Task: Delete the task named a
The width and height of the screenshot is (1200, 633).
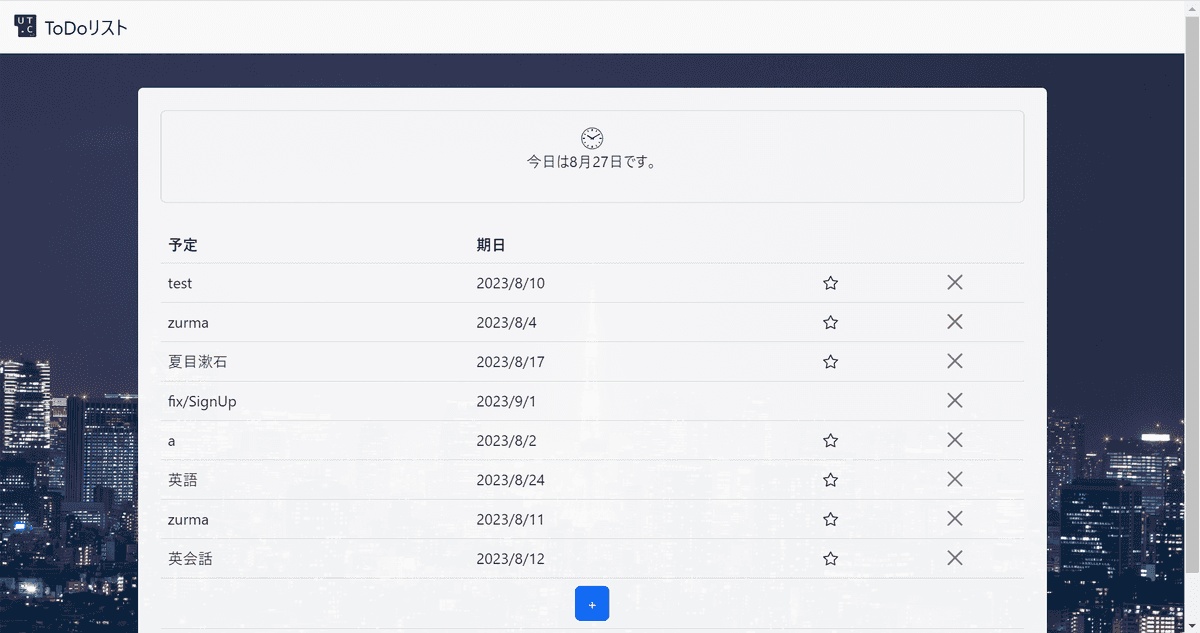Action: pos(954,440)
